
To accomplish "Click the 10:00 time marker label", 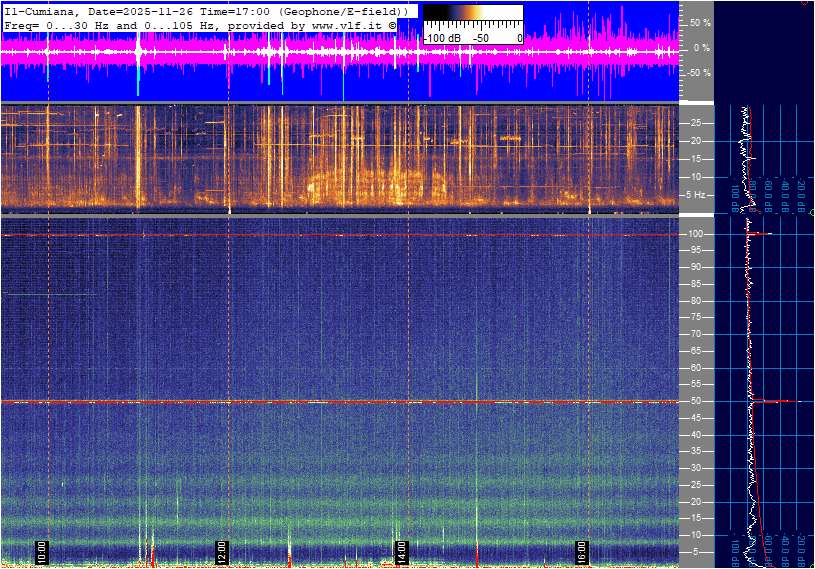I will click(42, 552).
